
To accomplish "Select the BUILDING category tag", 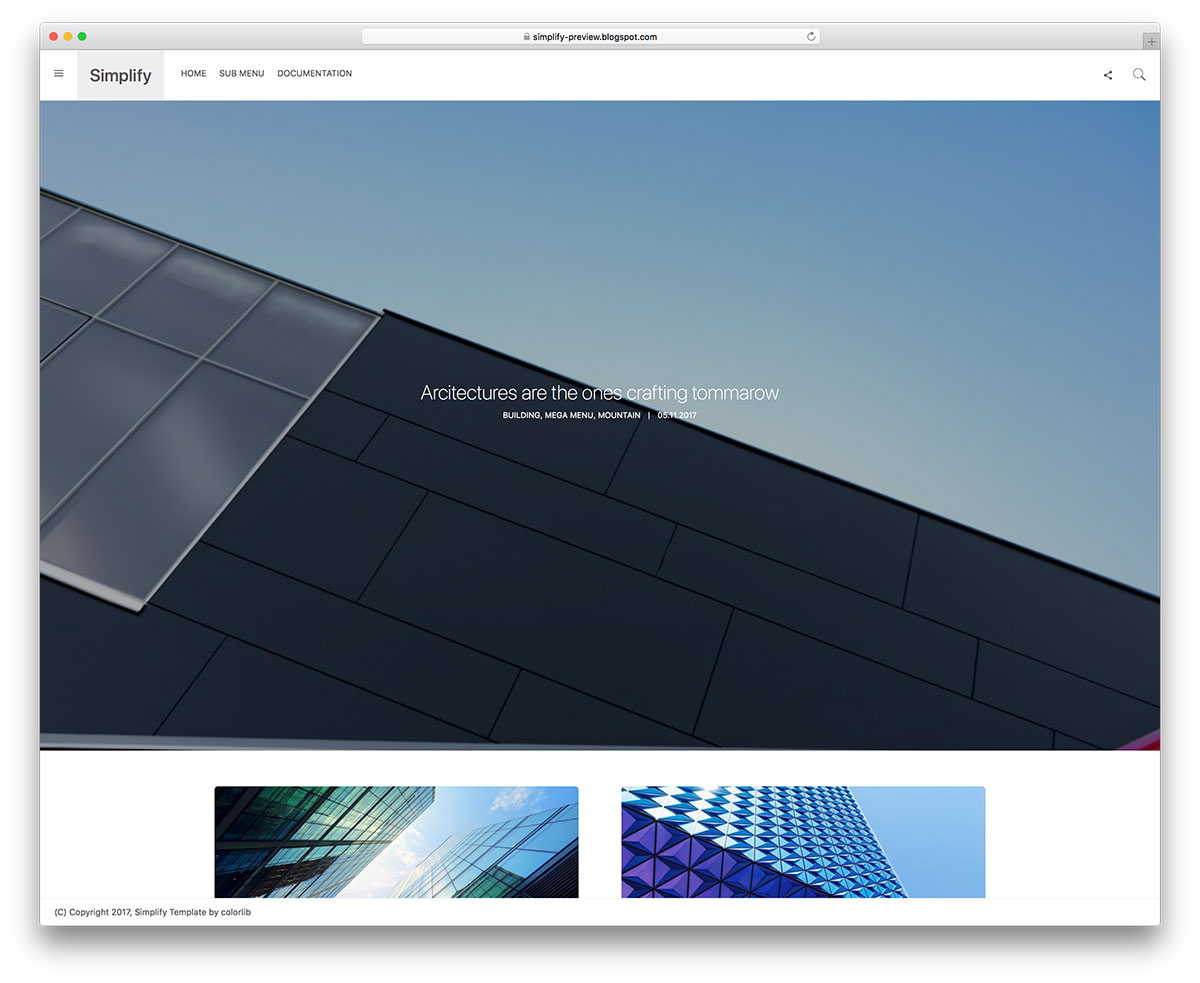I will (522, 415).
